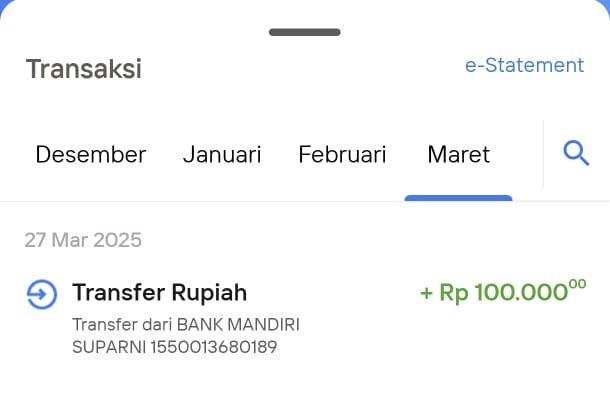This screenshot has width=610, height=398.
Task: Click the vertical divider beside the search icon
Action: click(x=543, y=154)
